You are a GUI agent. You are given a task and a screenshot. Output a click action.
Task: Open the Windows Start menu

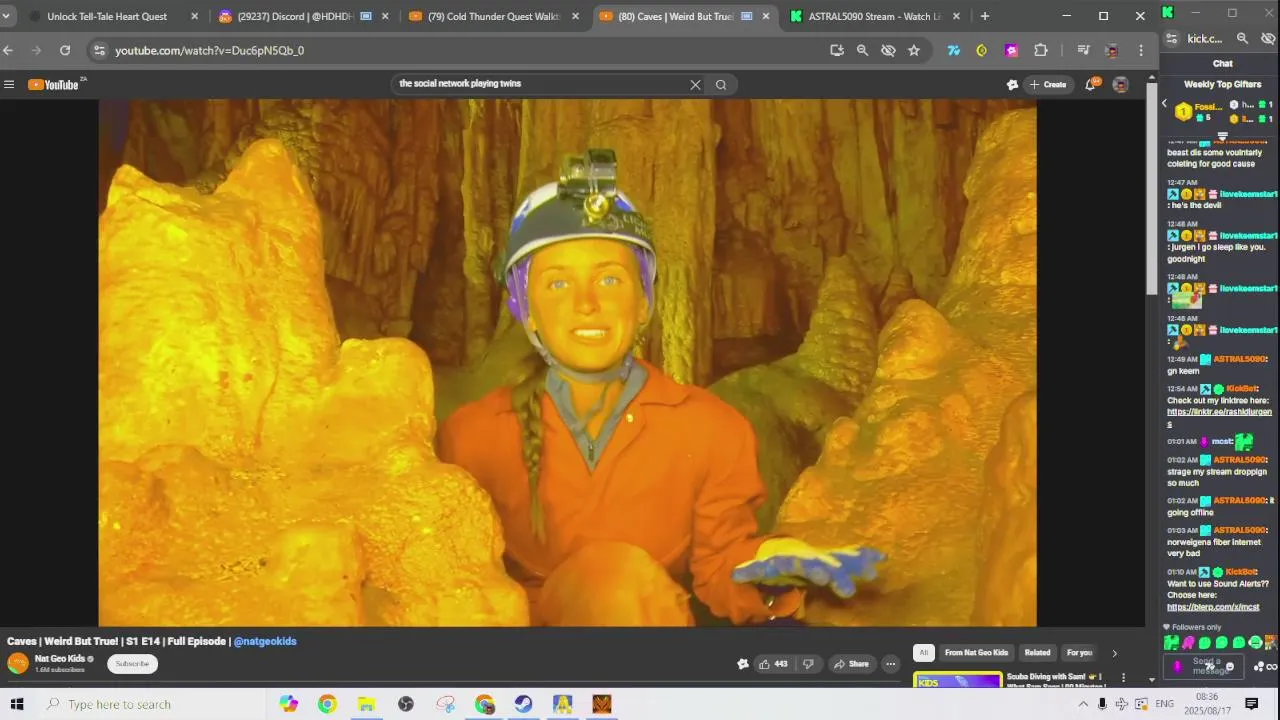pyautogui.click(x=17, y=704)
